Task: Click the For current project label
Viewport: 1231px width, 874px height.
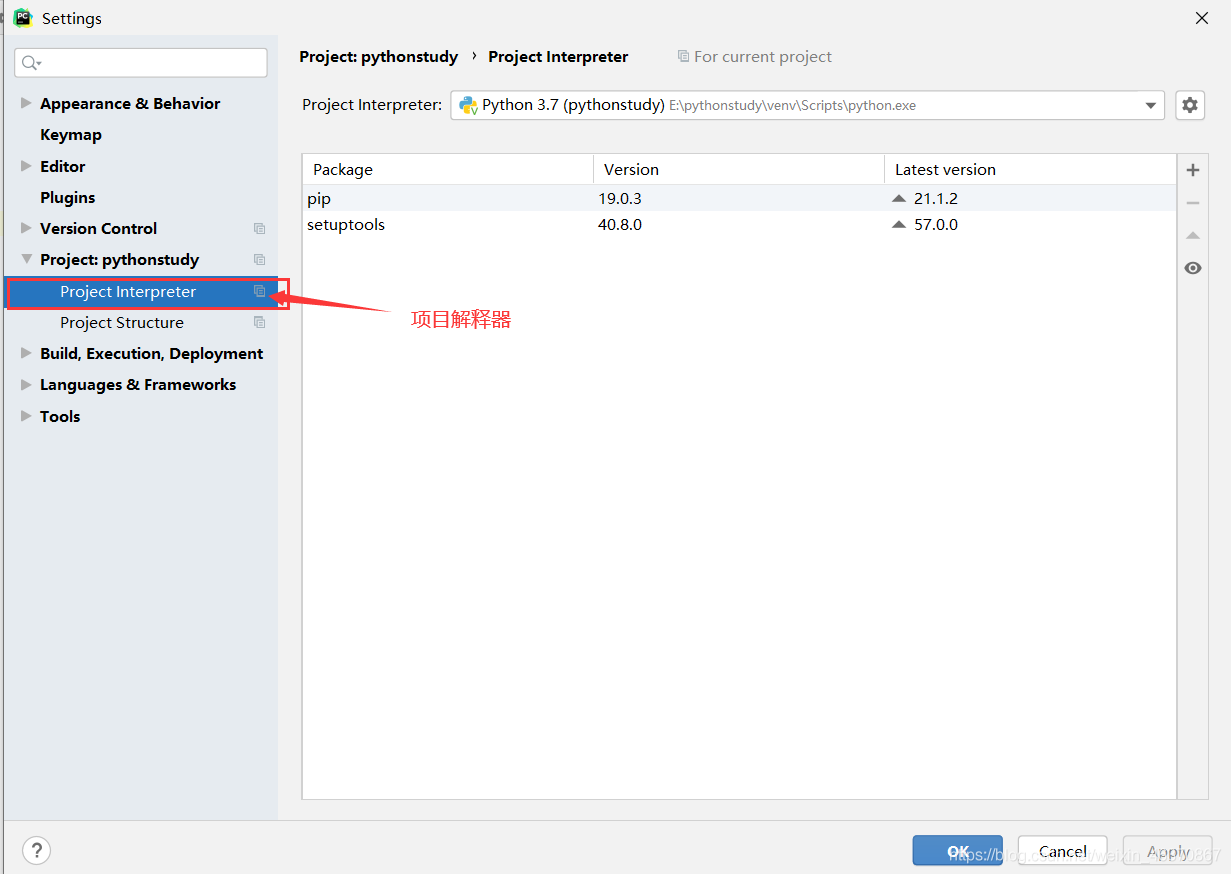Action: pos(763,57)
